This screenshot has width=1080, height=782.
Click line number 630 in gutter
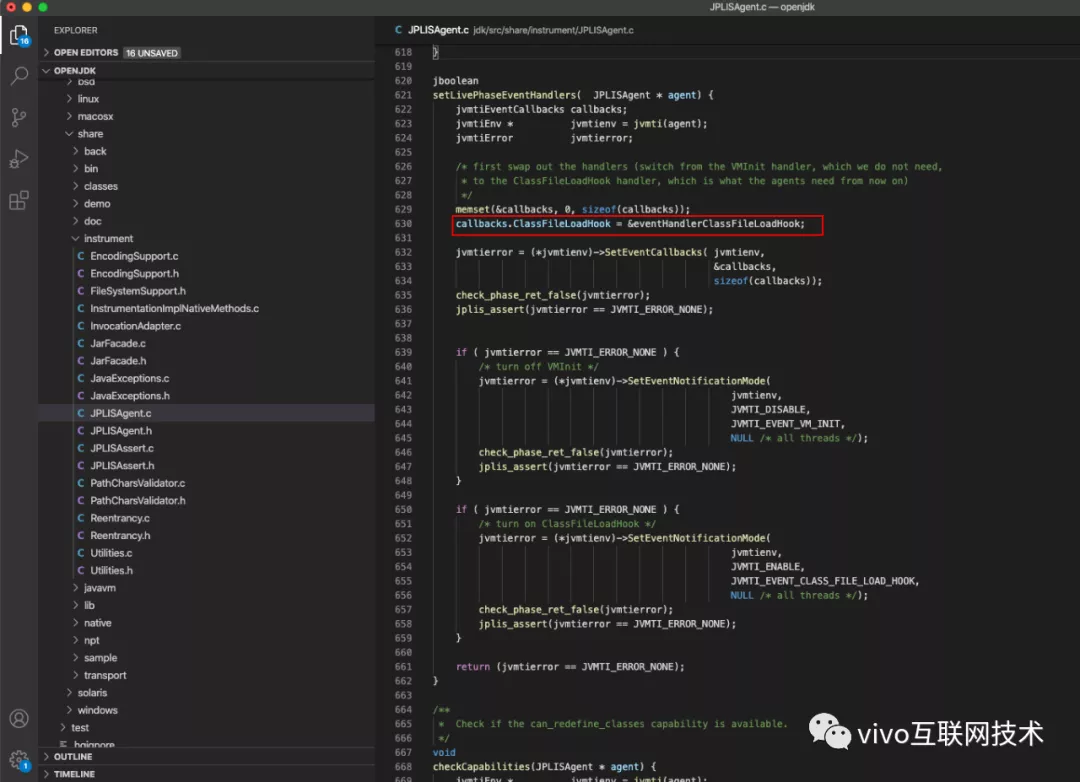(403, 223)
